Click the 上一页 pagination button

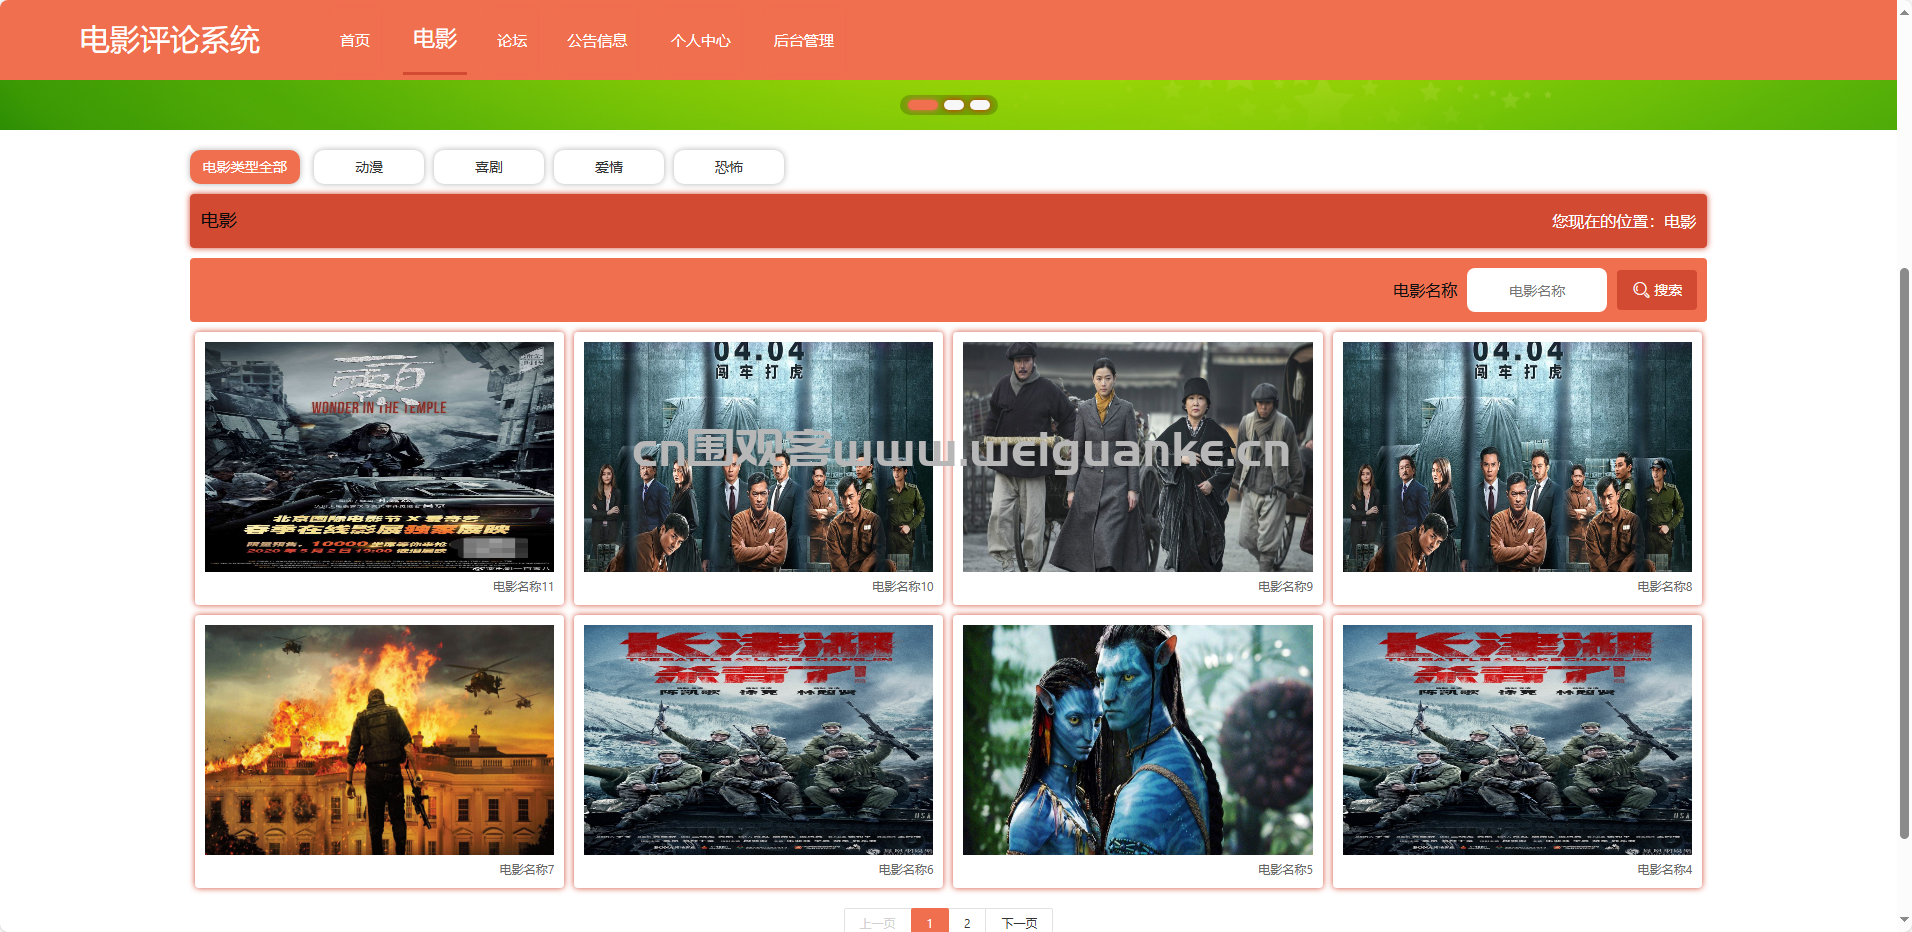[x=878, y=921]
